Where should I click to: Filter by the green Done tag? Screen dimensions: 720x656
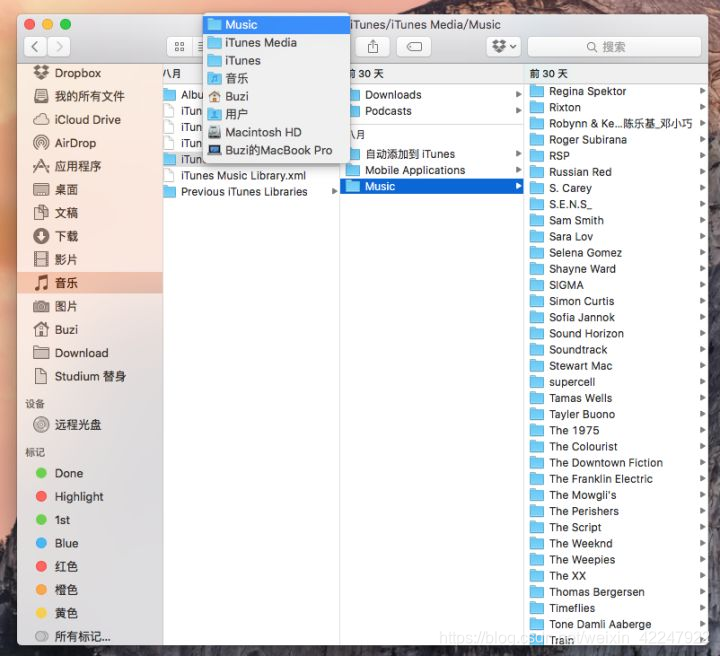tap(90, 473)
